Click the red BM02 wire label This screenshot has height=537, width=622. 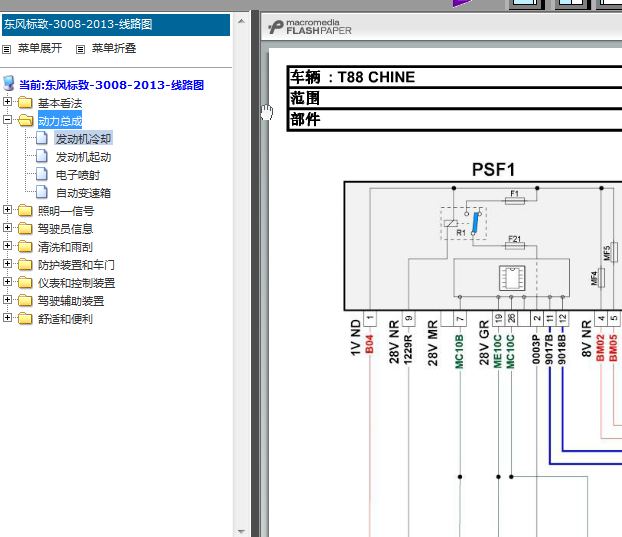tap(601, 348)
